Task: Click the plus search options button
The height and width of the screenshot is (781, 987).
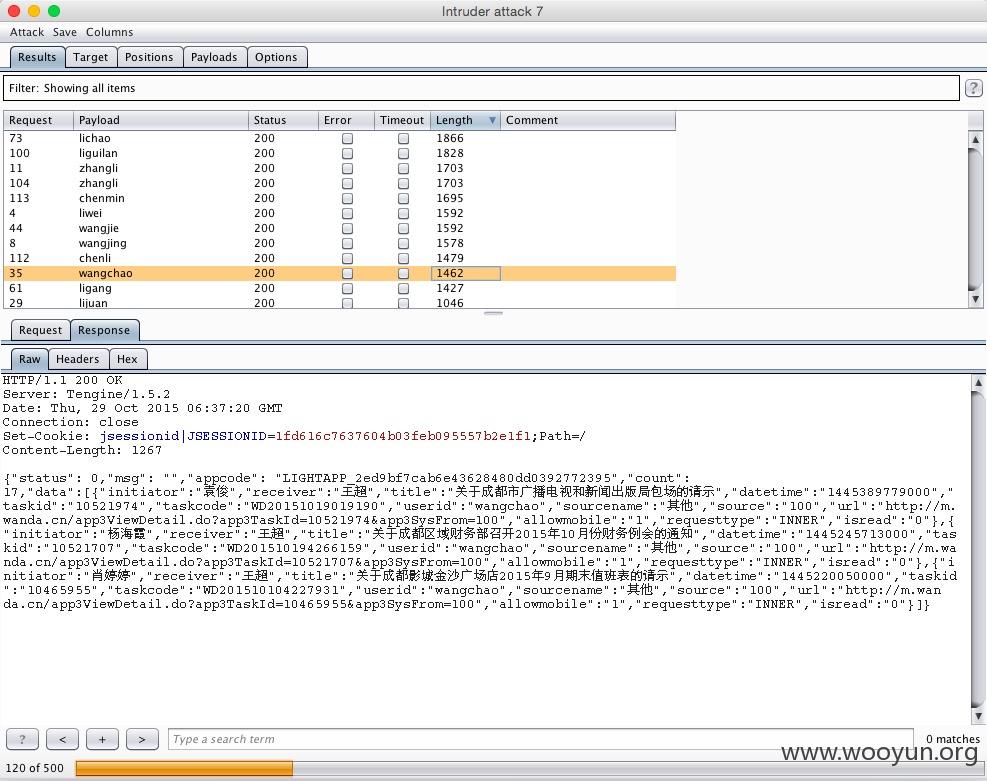Action: click(102, 739)
